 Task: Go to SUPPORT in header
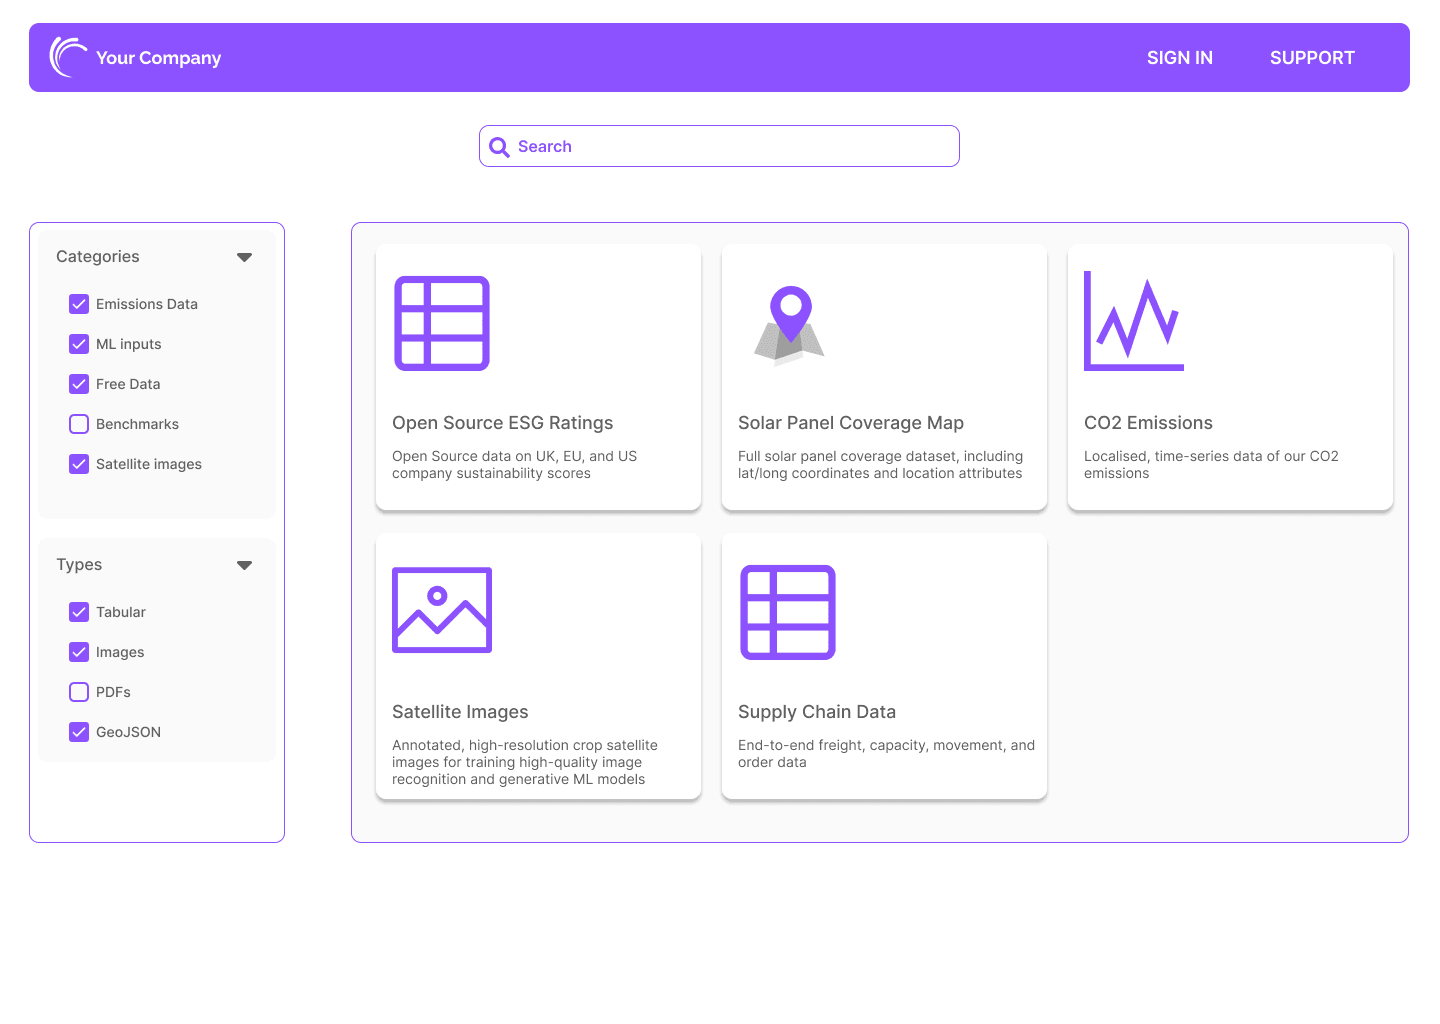[1312, 58]
